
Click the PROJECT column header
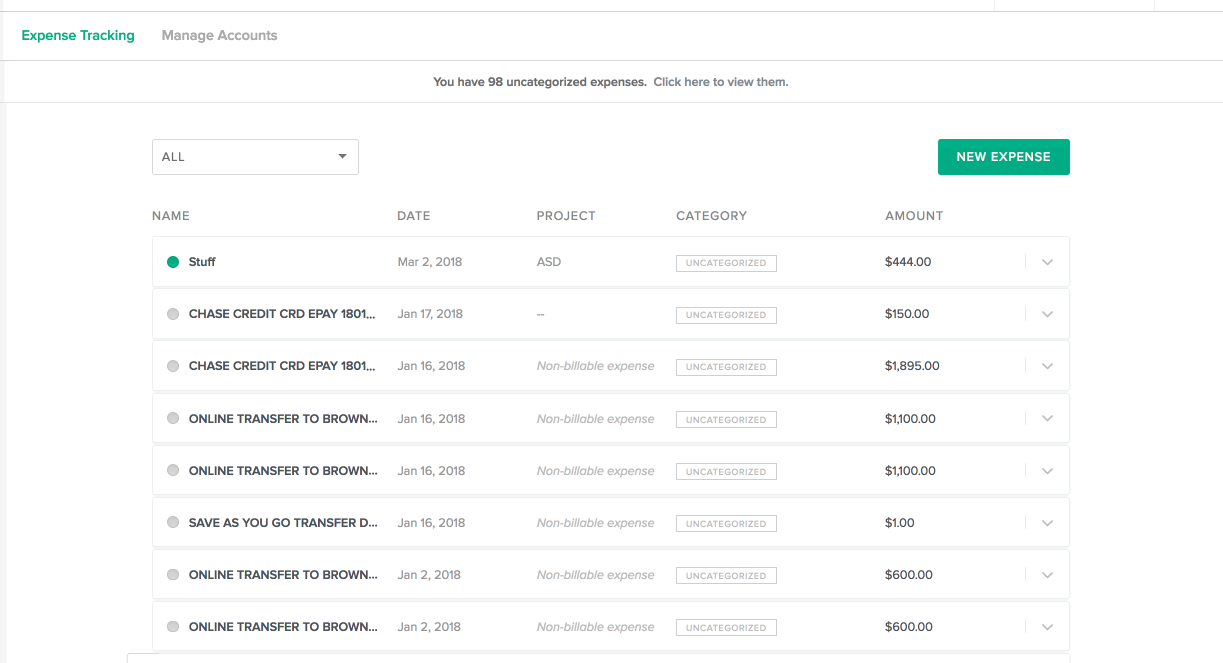click(x=566, y=216)
